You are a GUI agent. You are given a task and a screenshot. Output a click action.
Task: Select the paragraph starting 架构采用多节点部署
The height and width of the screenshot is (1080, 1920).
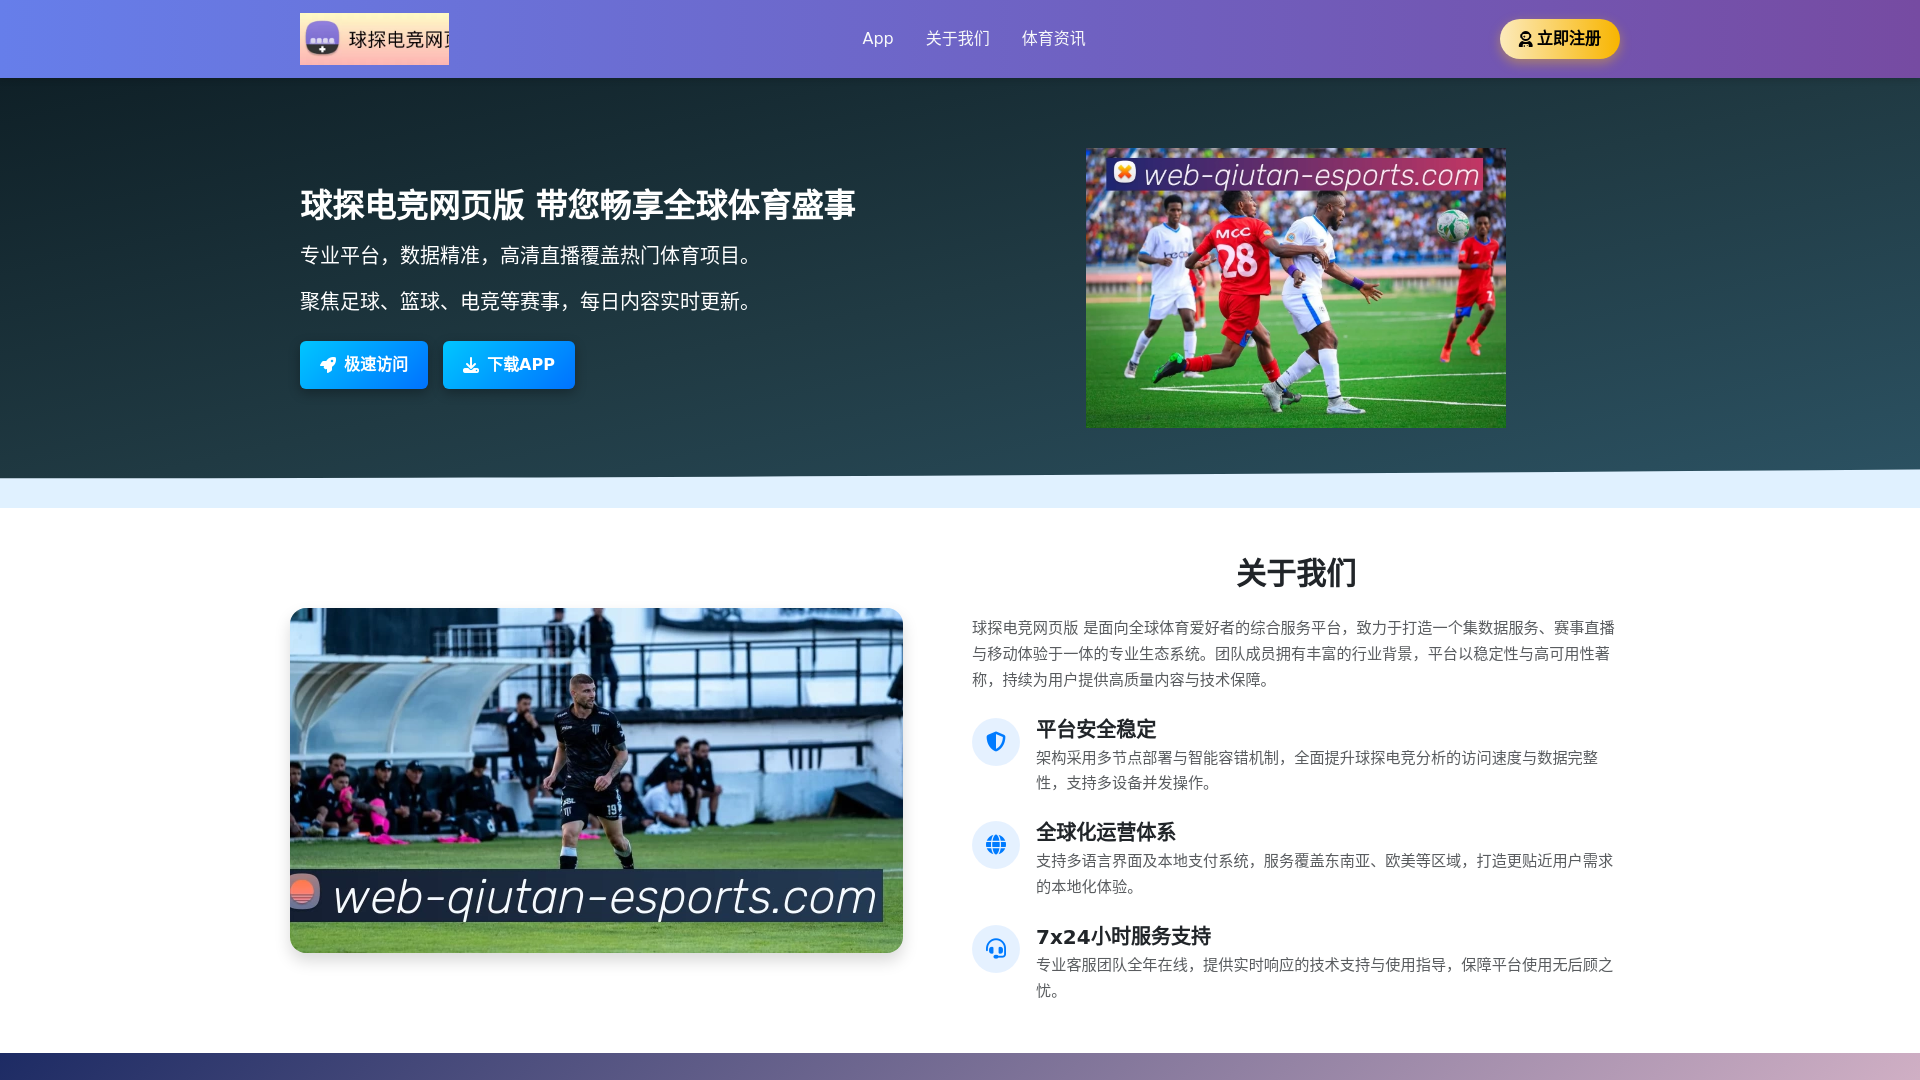pos(1317,770)
